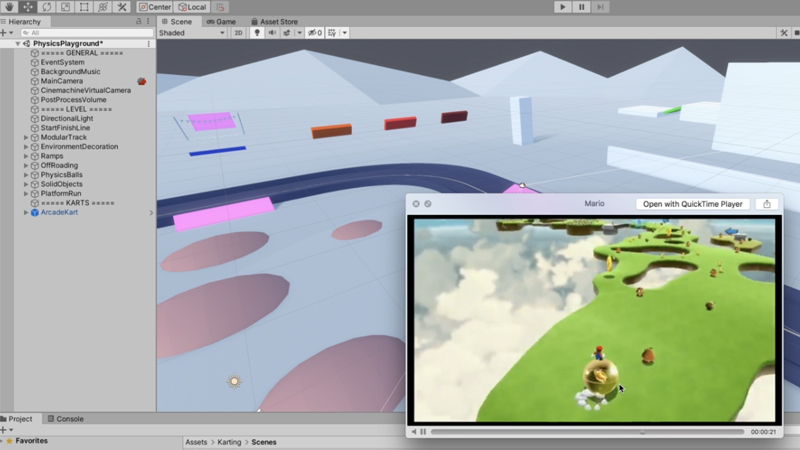Open Project create plus dropdown
Image resolution: width=800 pixels, height=450 pixels.
pyautogui.click(x=7, y=430)
